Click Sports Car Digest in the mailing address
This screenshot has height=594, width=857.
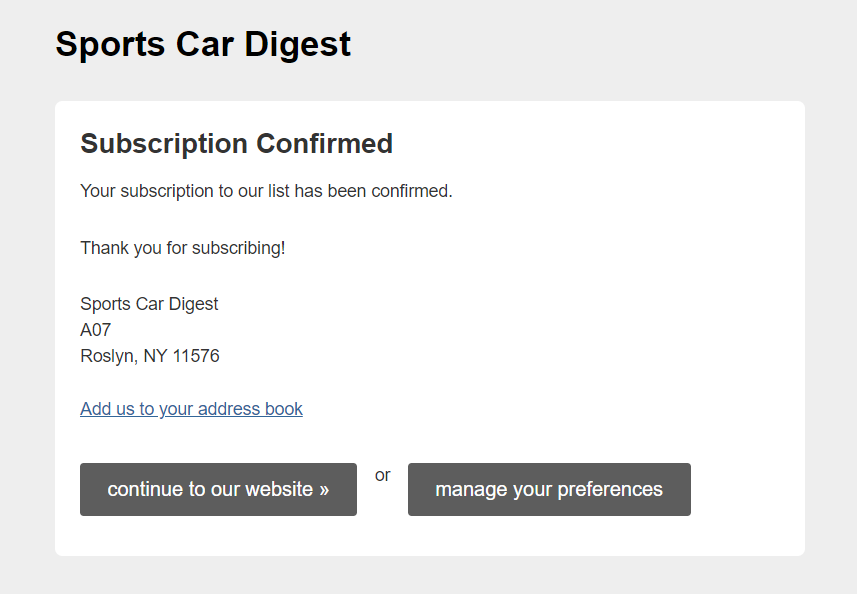tap(149, 304)
